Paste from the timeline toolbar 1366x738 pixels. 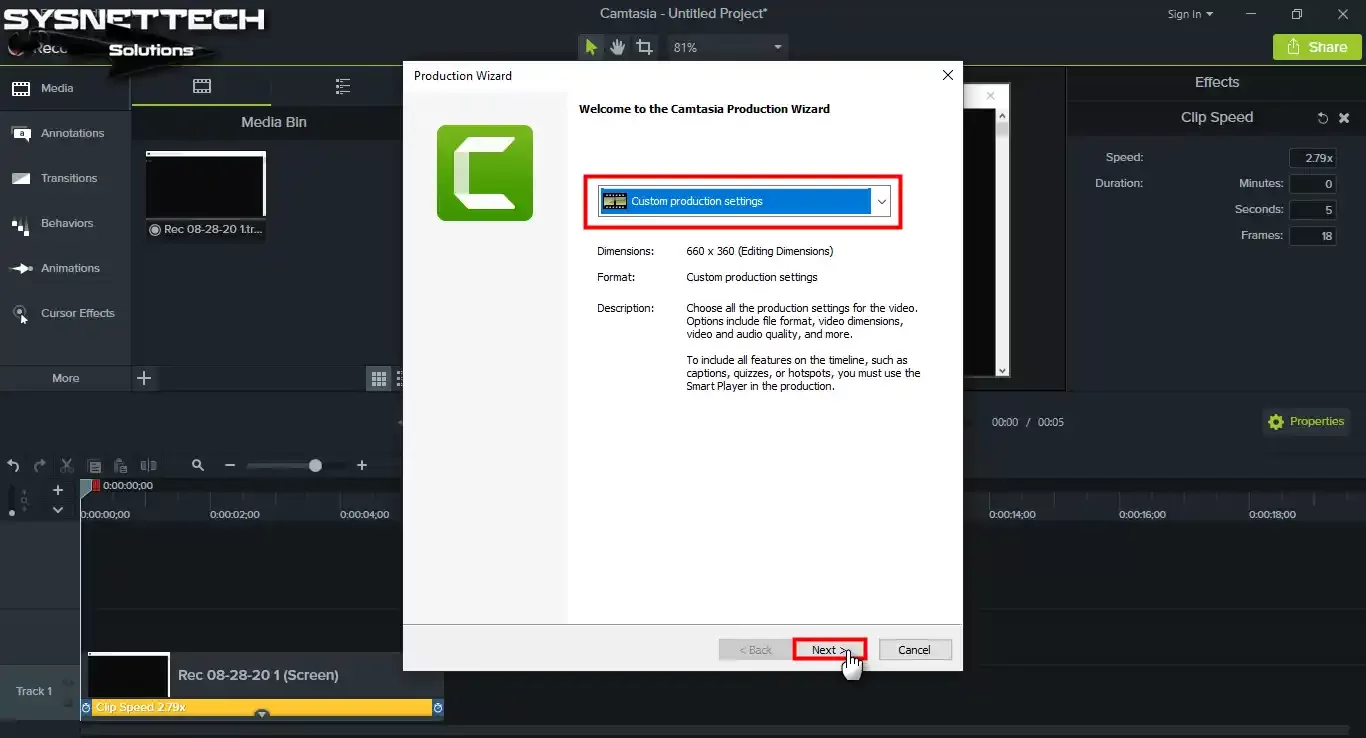tap(121, 465)
